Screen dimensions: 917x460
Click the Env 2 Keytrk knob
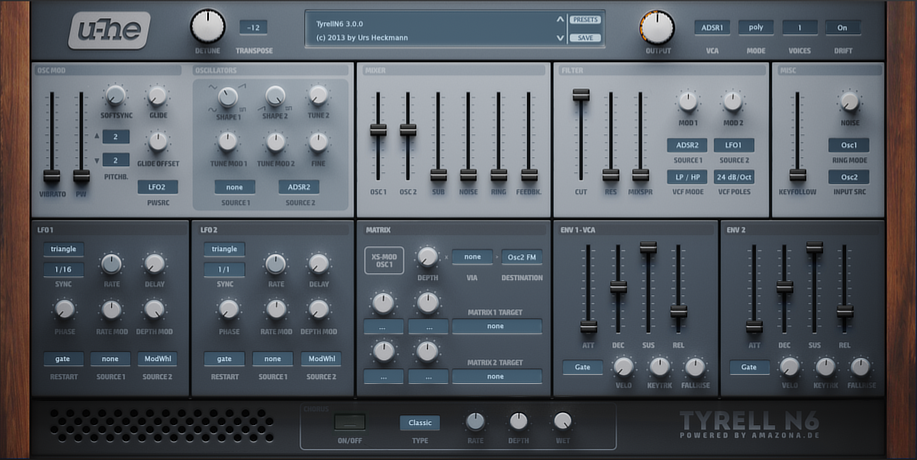(x=825, y=366)
